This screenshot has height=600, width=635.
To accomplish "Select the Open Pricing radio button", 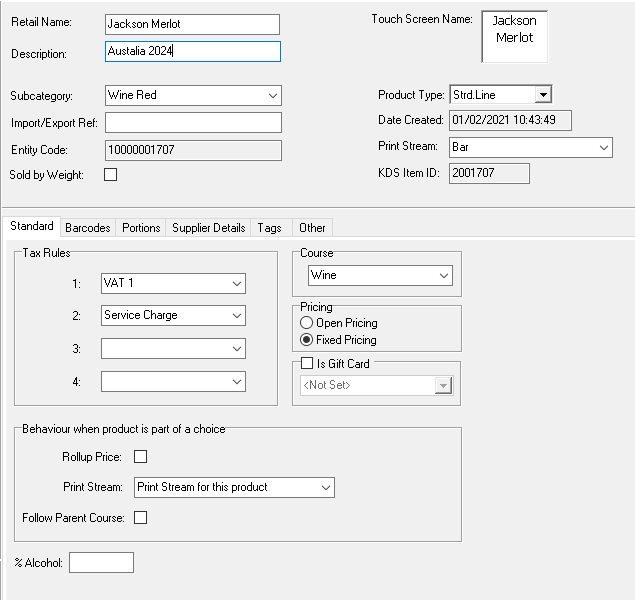I will click(308, 323).
